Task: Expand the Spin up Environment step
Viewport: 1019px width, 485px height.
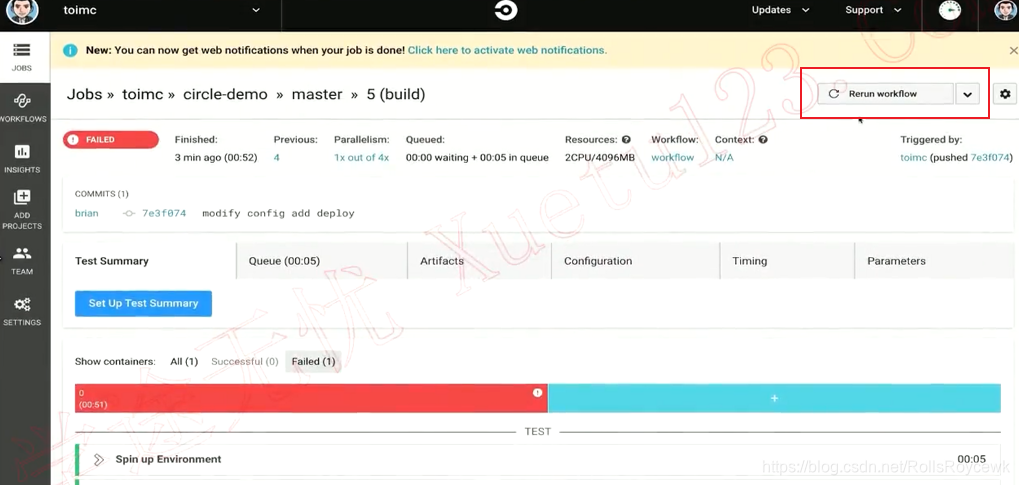Action: (x=99, y=460)
